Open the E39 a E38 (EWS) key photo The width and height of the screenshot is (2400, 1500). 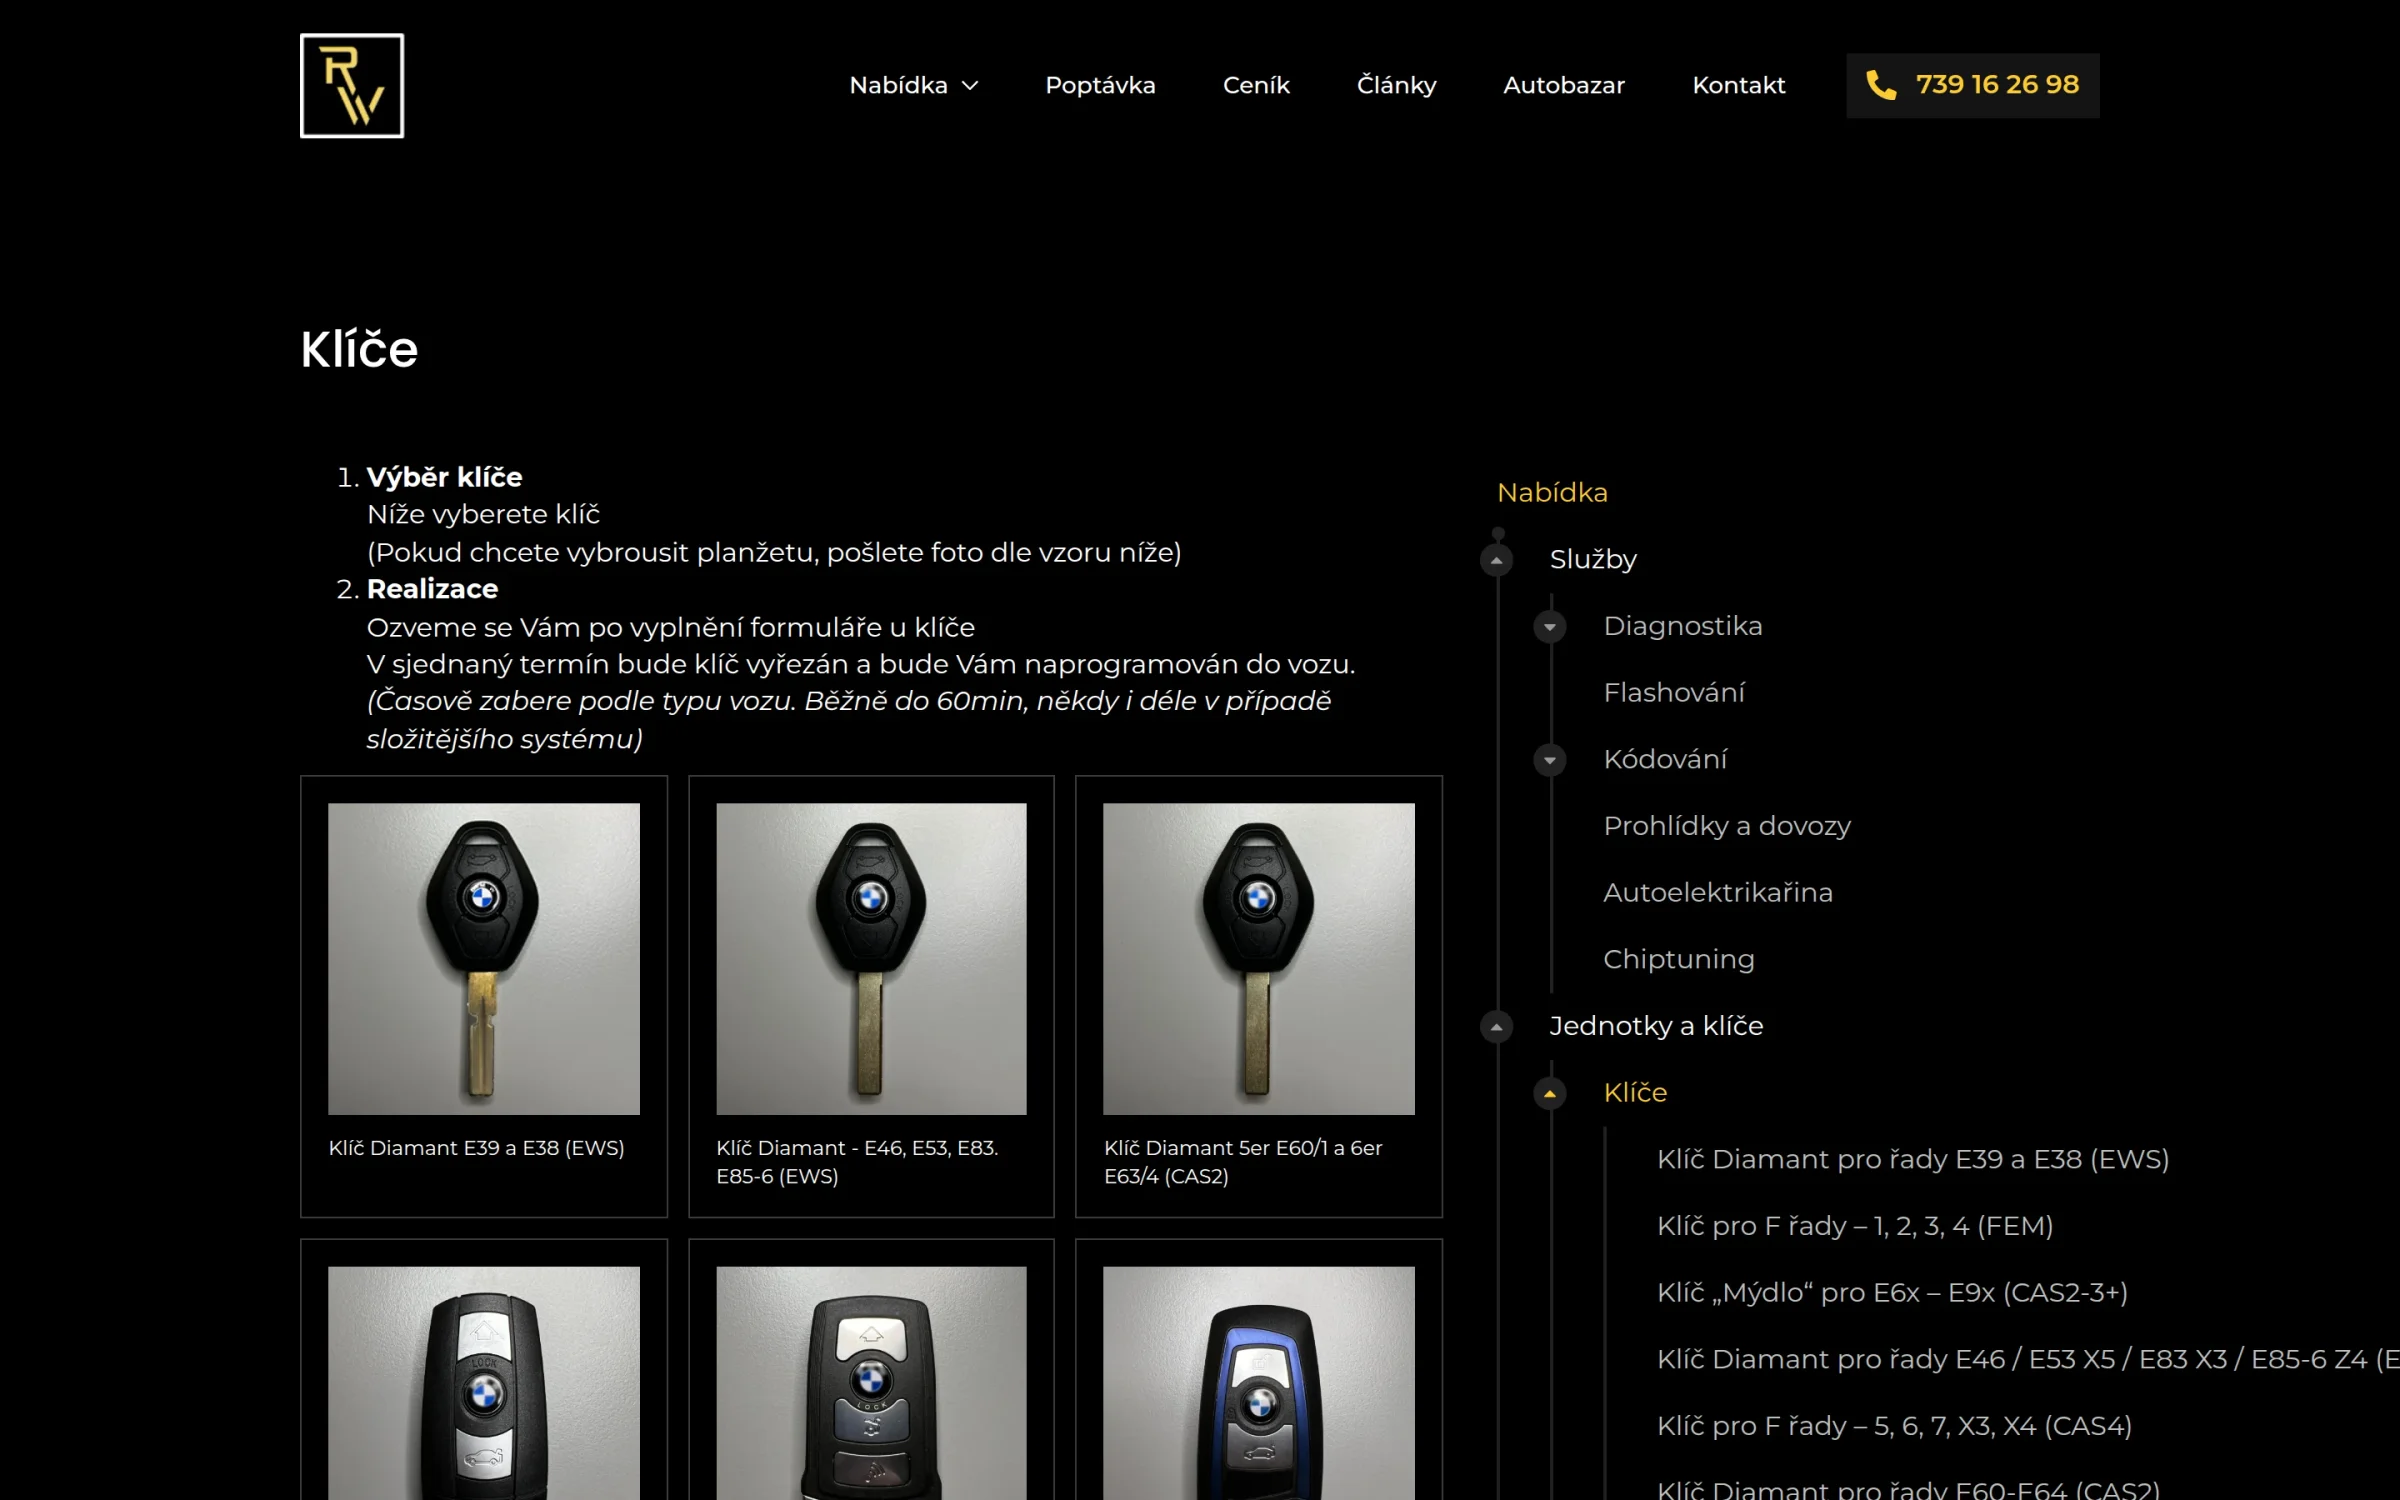coord(484,959)
